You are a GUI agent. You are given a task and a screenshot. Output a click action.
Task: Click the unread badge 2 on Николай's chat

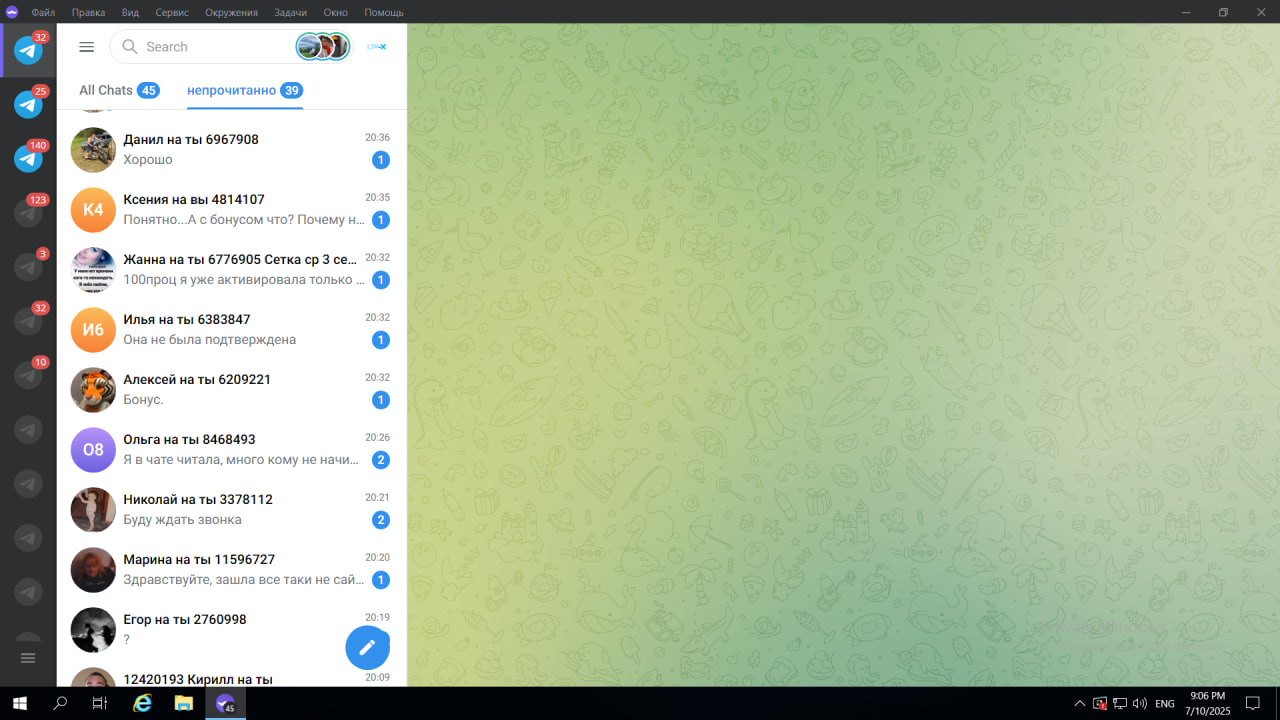coord(380,520)
